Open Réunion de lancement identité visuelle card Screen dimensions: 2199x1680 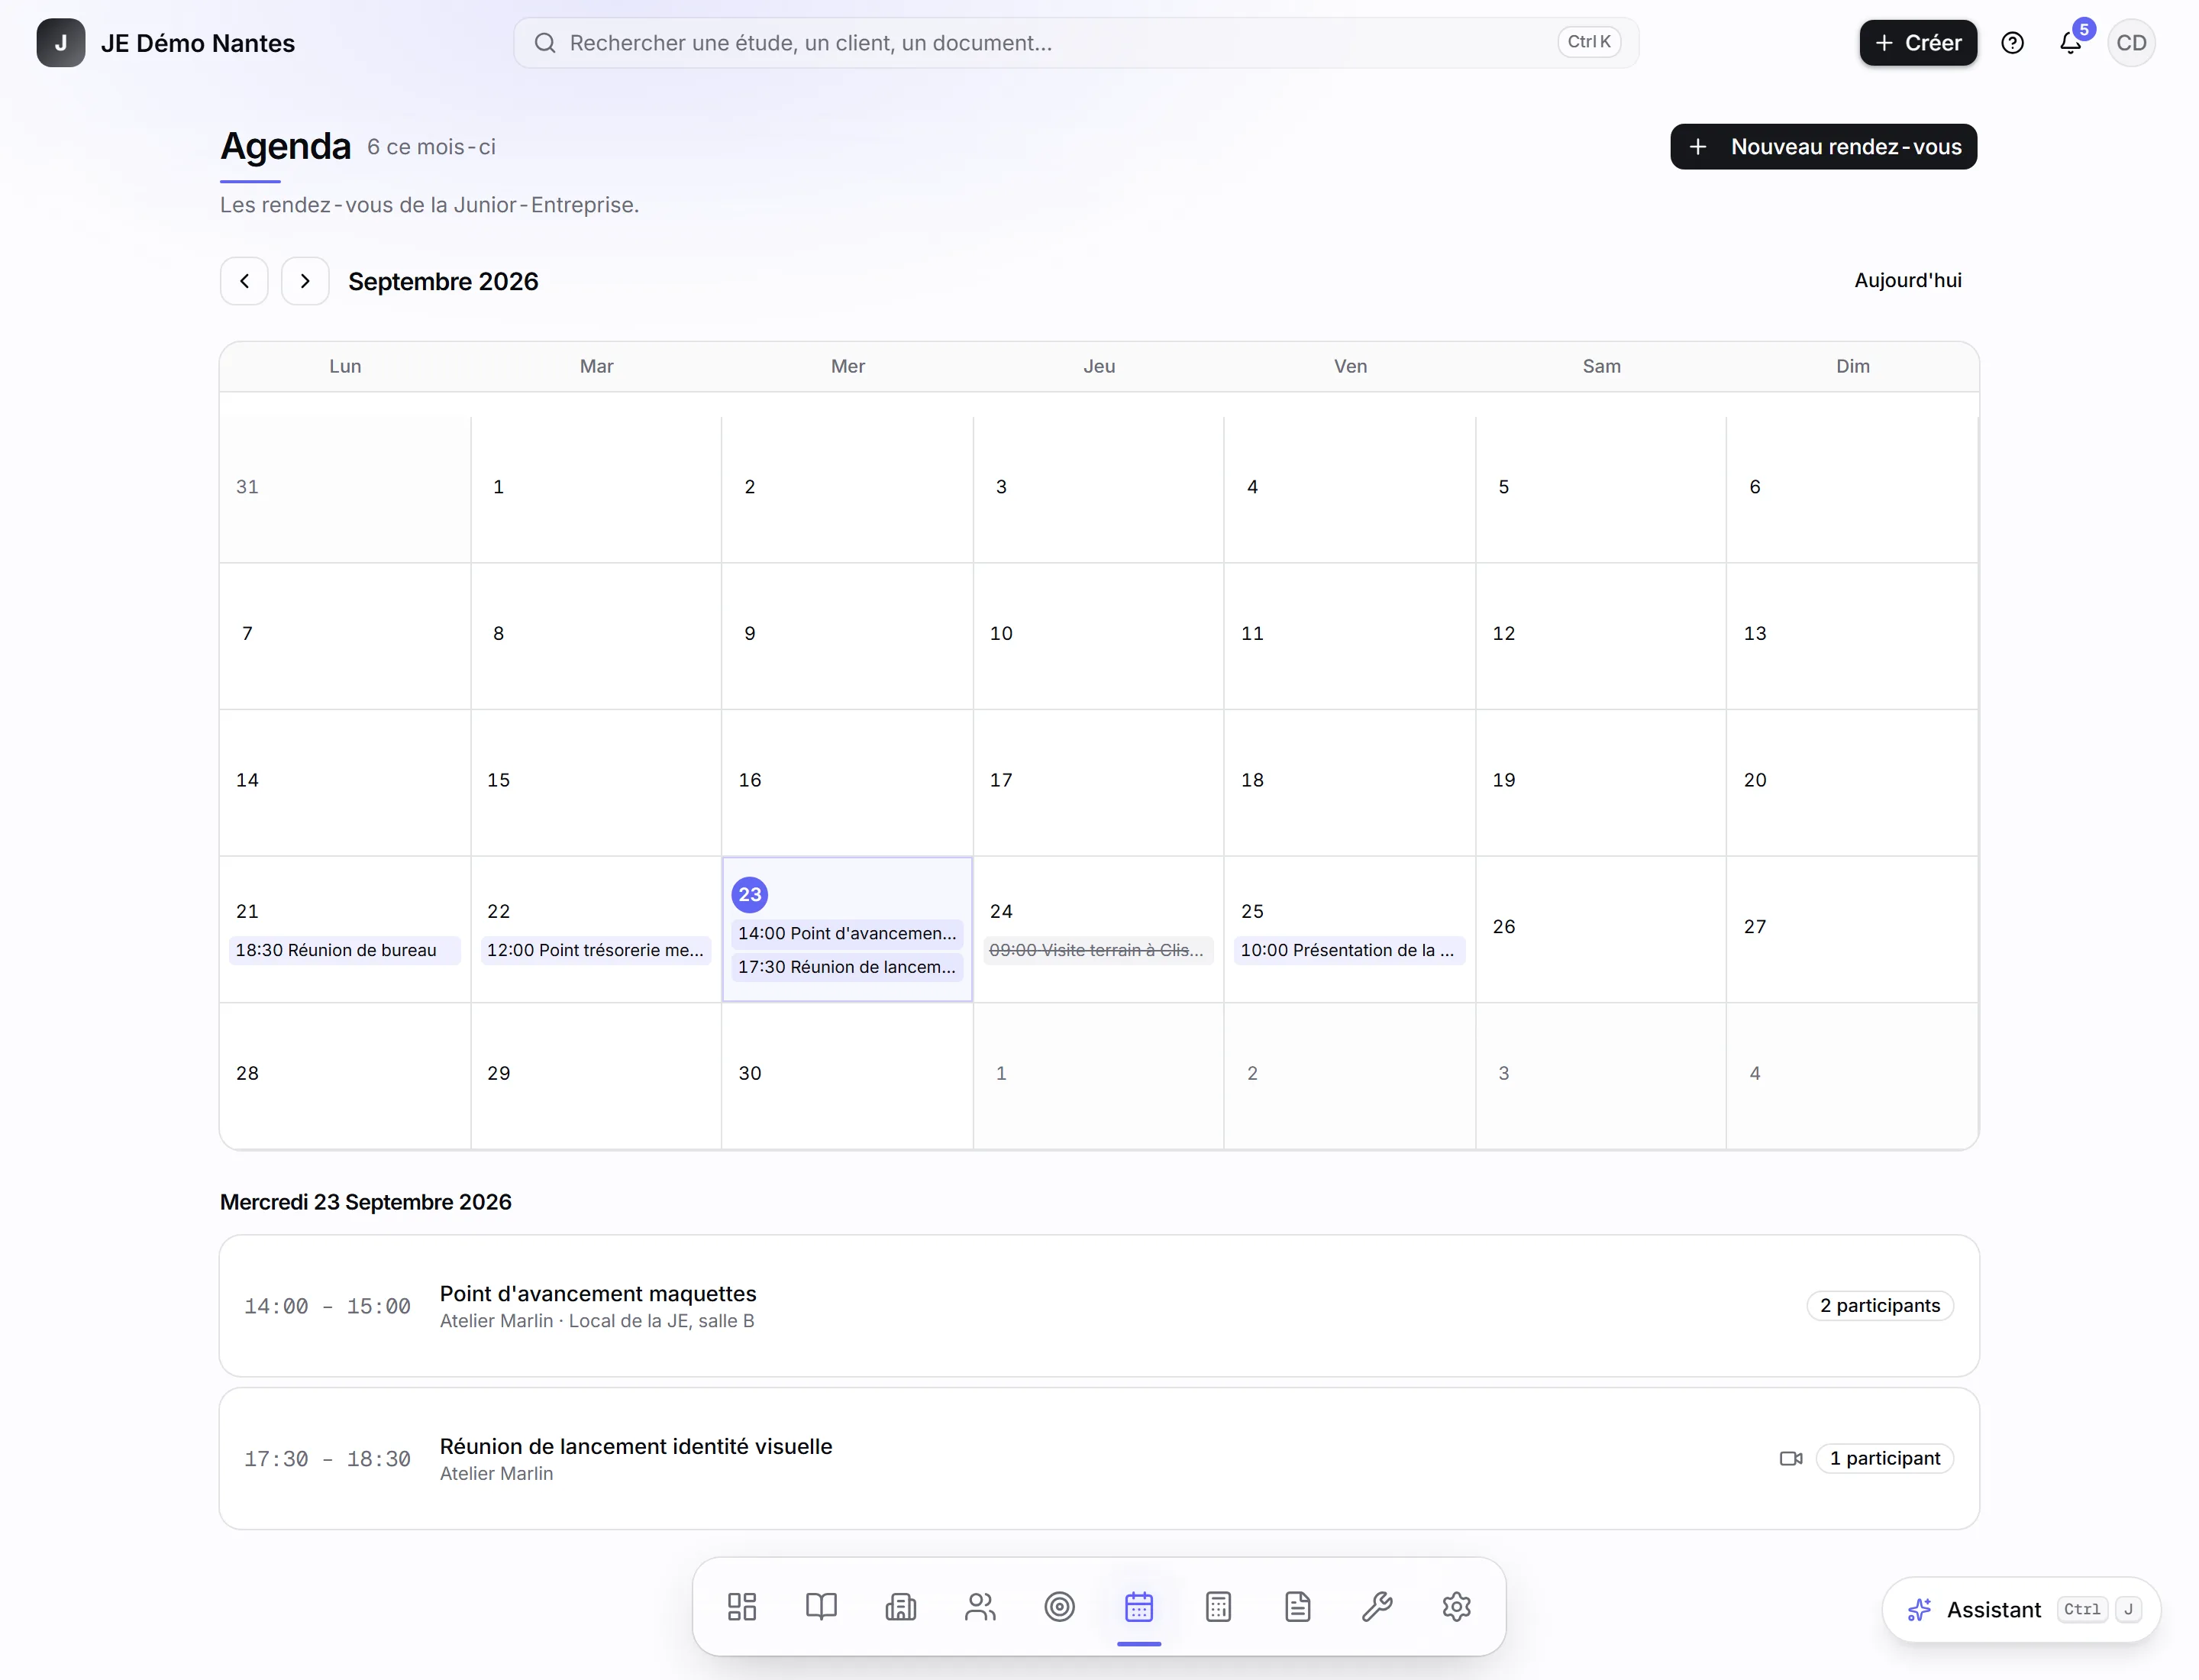[1099, 1458]
